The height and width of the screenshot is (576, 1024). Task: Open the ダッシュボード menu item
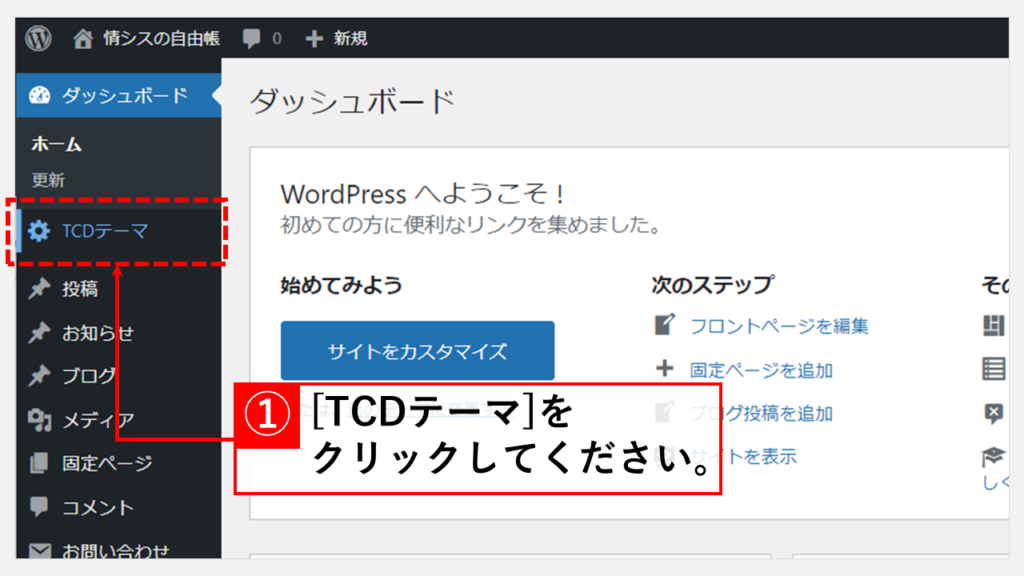point(124,96)
